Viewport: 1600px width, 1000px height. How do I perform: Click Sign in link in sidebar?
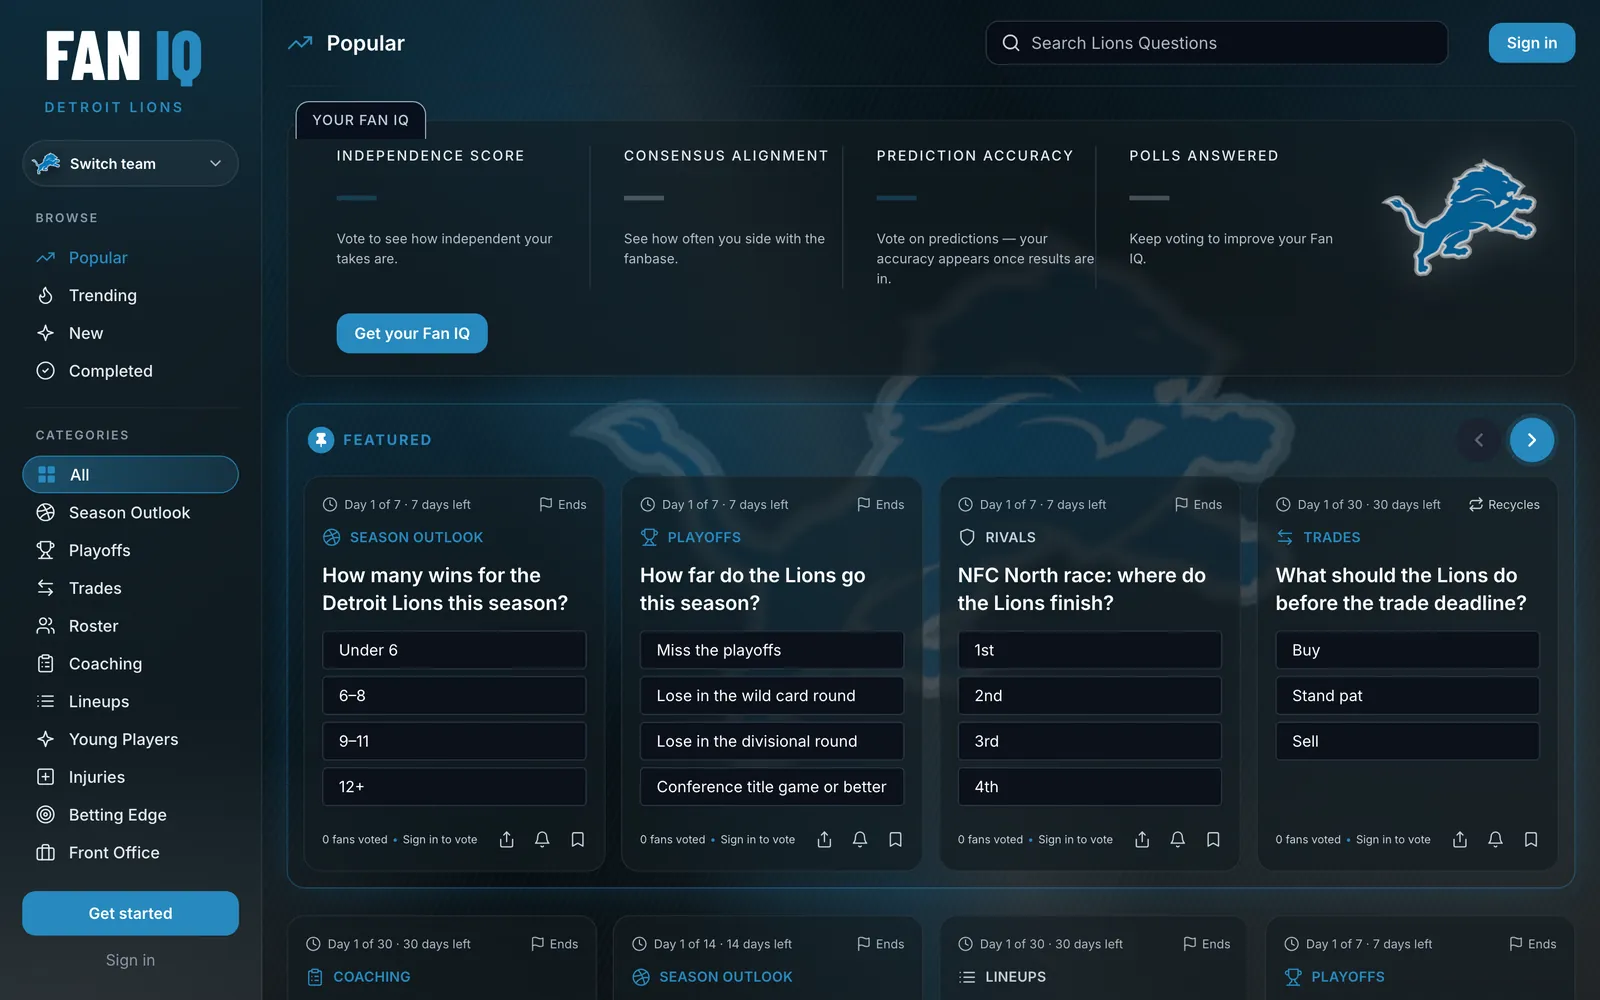pos(130,960)
